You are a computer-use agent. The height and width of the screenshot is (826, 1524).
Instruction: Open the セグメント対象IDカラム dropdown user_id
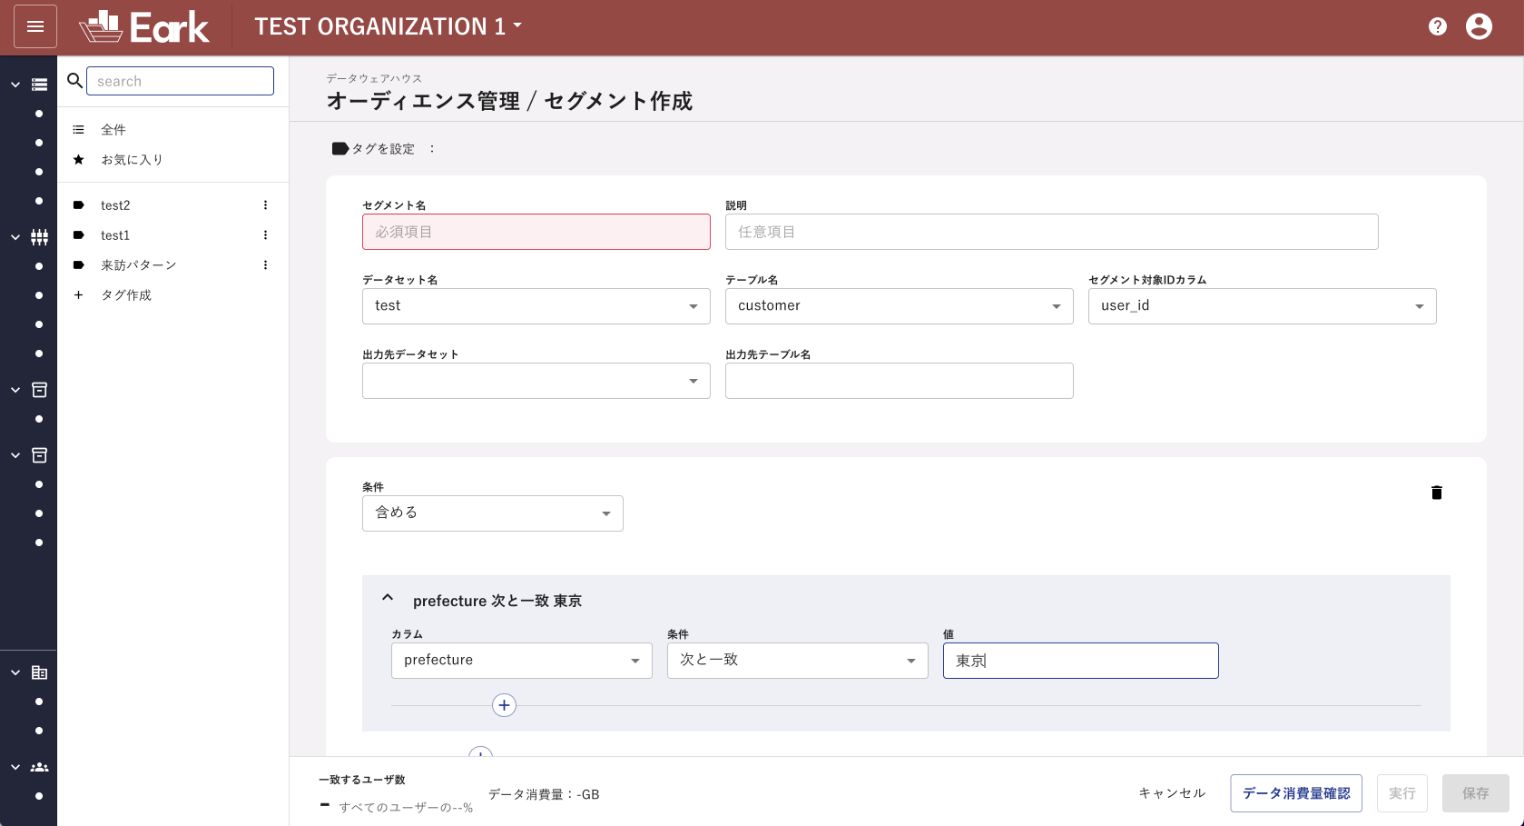1262,306
